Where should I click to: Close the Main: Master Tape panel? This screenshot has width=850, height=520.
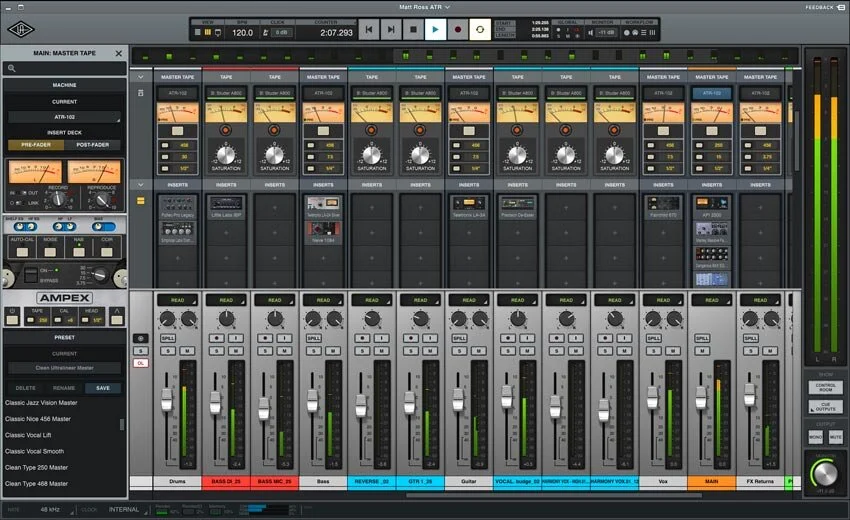click(x=119, y=53)
